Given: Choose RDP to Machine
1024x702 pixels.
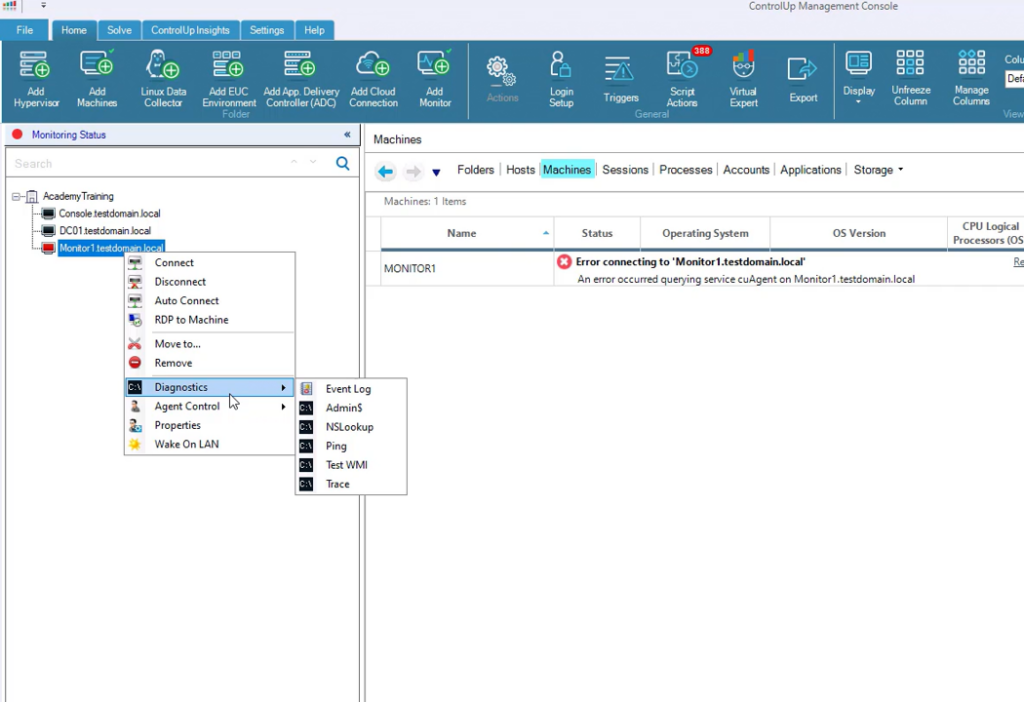Looking at the screenshot, I should click(209, 319).
